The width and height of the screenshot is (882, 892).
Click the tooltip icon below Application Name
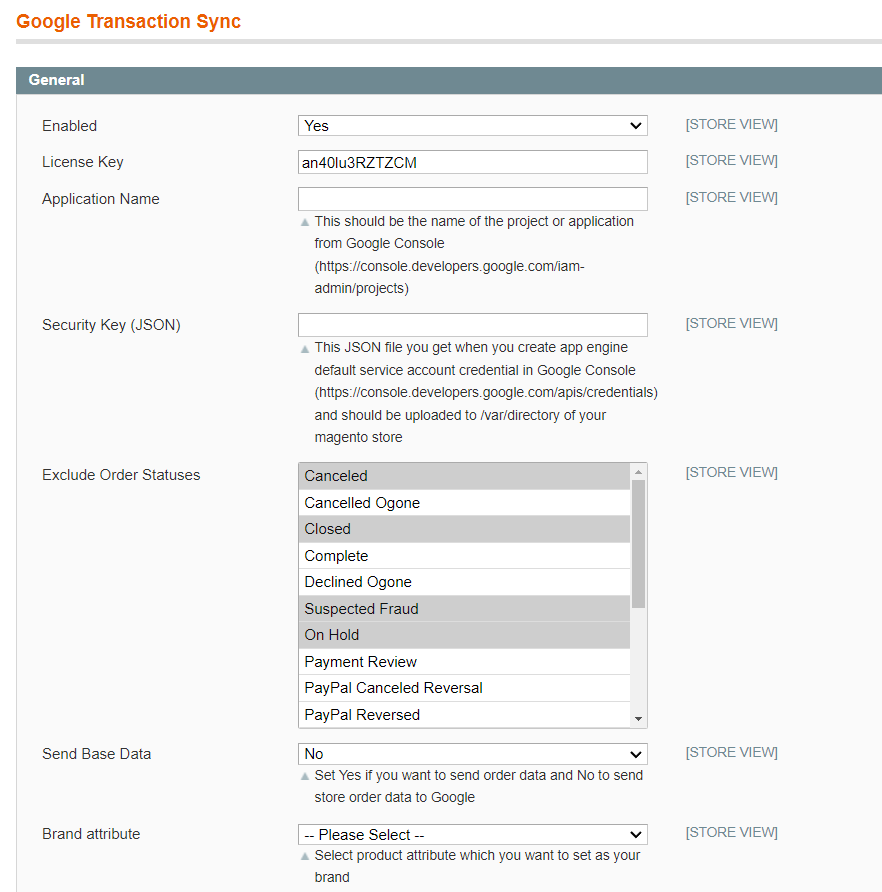click(x=305, y=221)
